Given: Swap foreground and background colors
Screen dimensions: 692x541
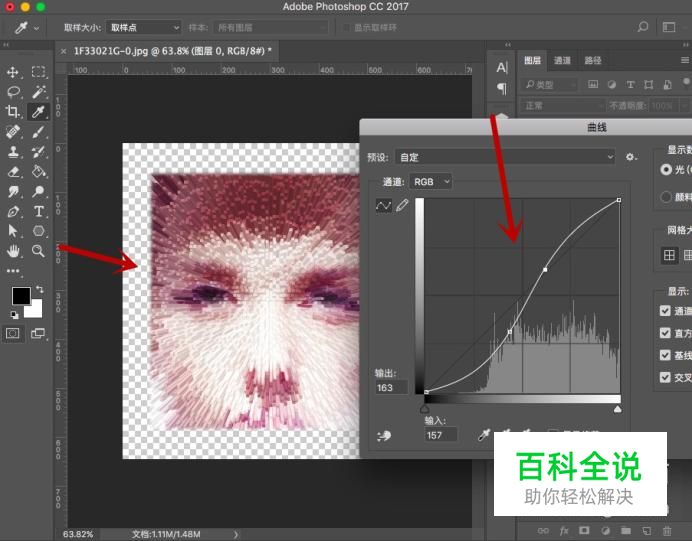Looking at the screenshot, I should 40,289.
